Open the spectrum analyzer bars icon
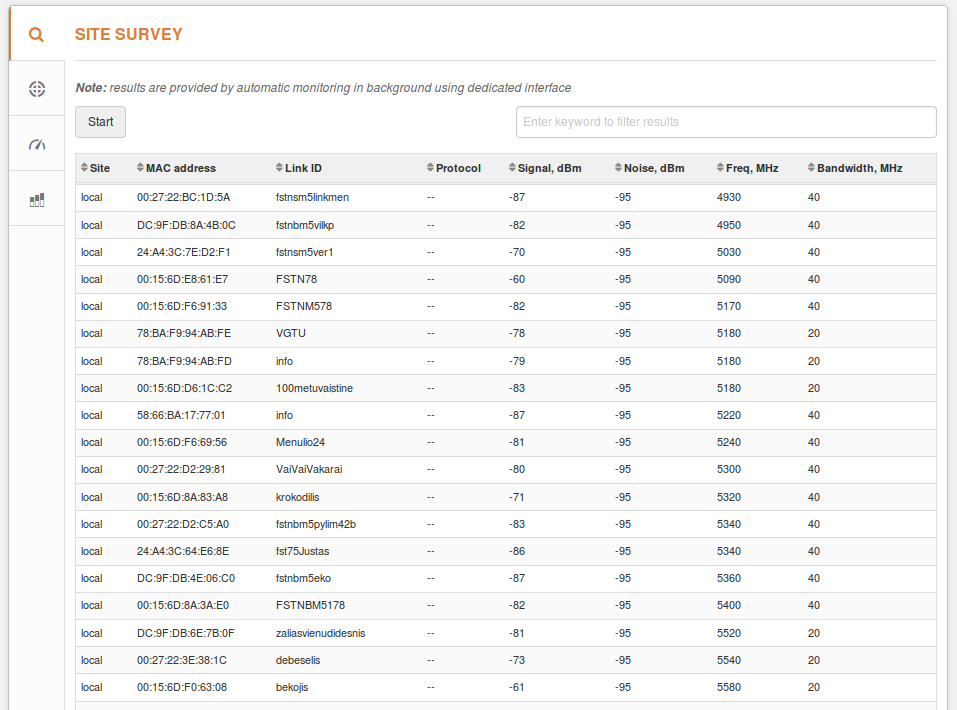This screenshot has height=710, width=957. pos(37,200)
